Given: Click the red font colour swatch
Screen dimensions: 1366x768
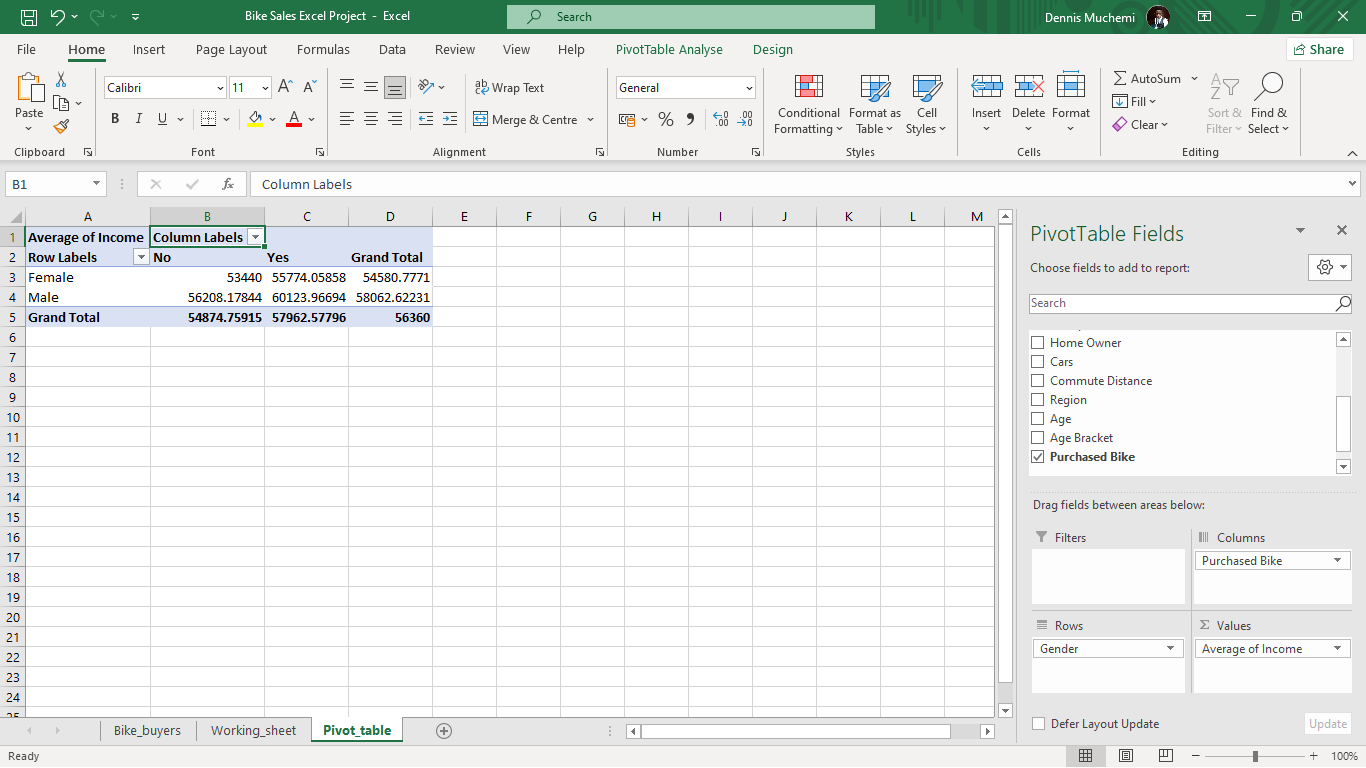Looking at the screenshot, I should 294,119.
